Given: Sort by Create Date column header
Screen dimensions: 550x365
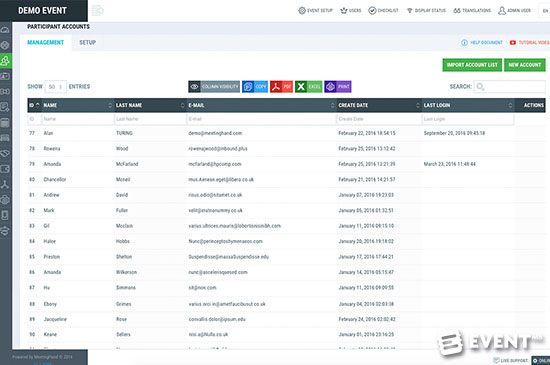Looking at the screenshot, I should pos(379,105).
